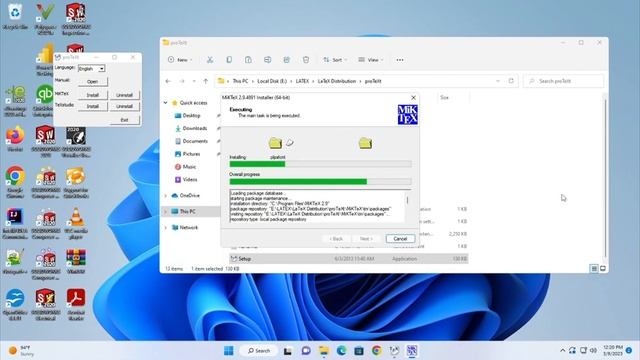Image resolution: width=640 pixels, height=360 pixels.
Task: Open the OpenOffice desktop shortcut
Action: point(15,304)
